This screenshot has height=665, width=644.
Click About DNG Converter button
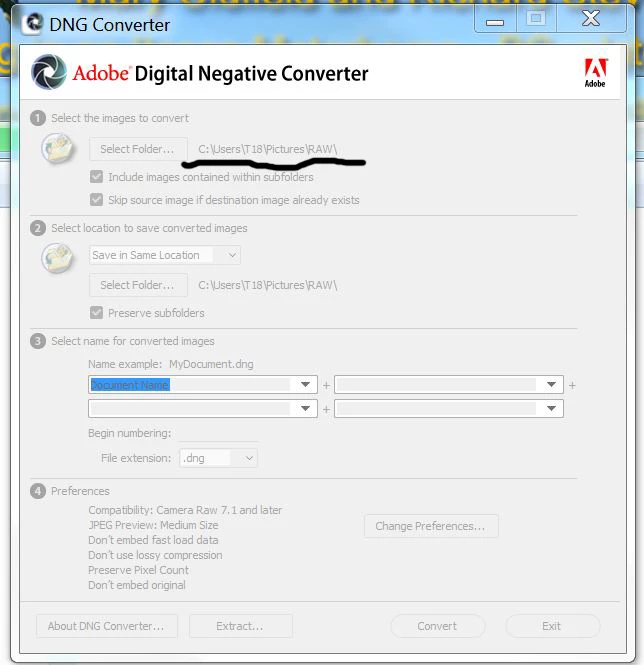(106, 626)
